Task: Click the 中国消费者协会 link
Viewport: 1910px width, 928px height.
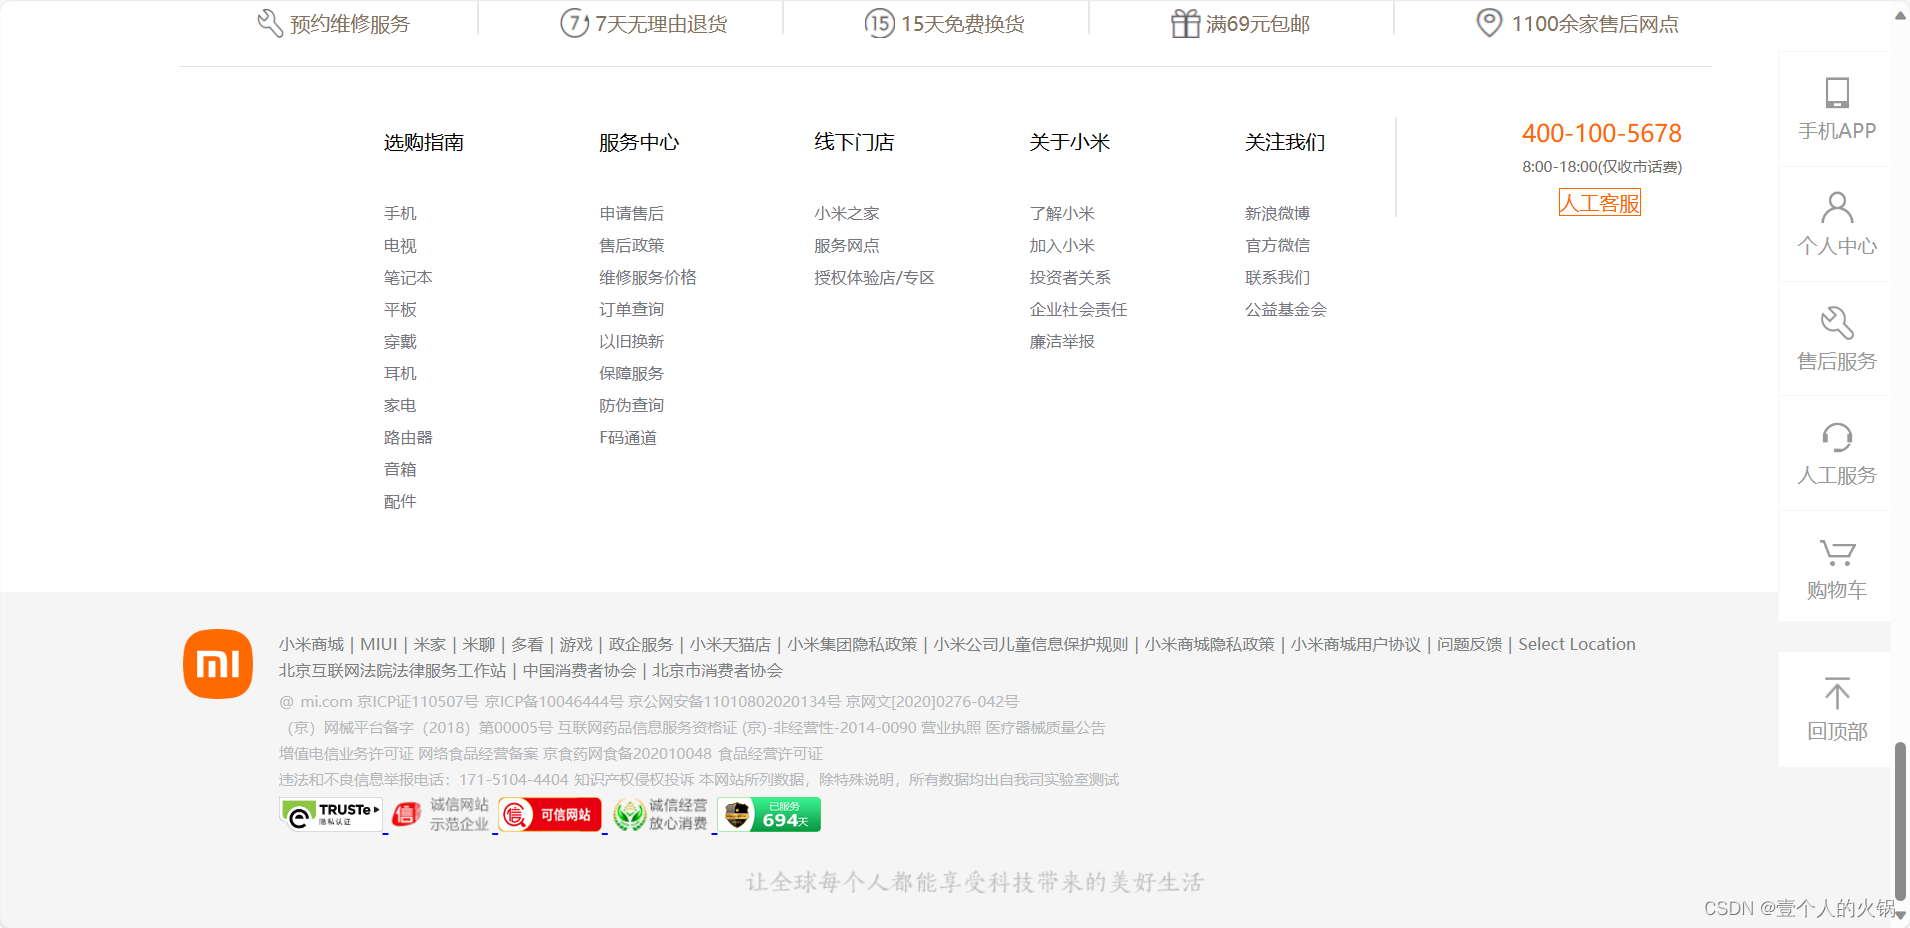Action: pos(579,670)
